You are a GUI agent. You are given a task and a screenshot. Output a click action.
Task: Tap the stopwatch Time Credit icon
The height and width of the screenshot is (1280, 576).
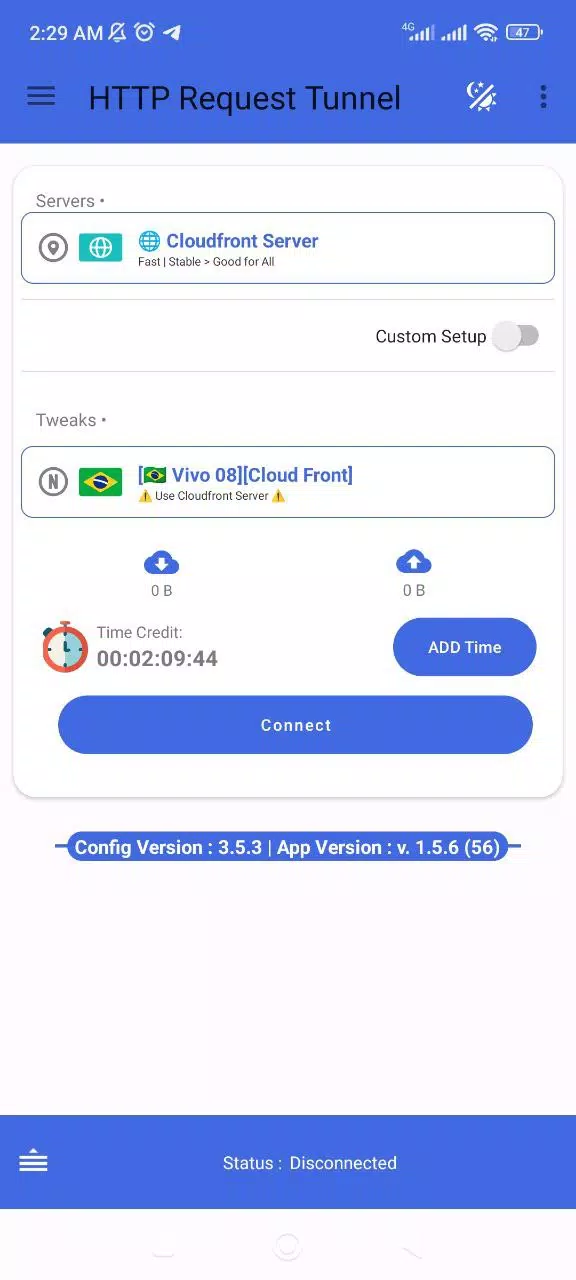[x=65, y=646]
